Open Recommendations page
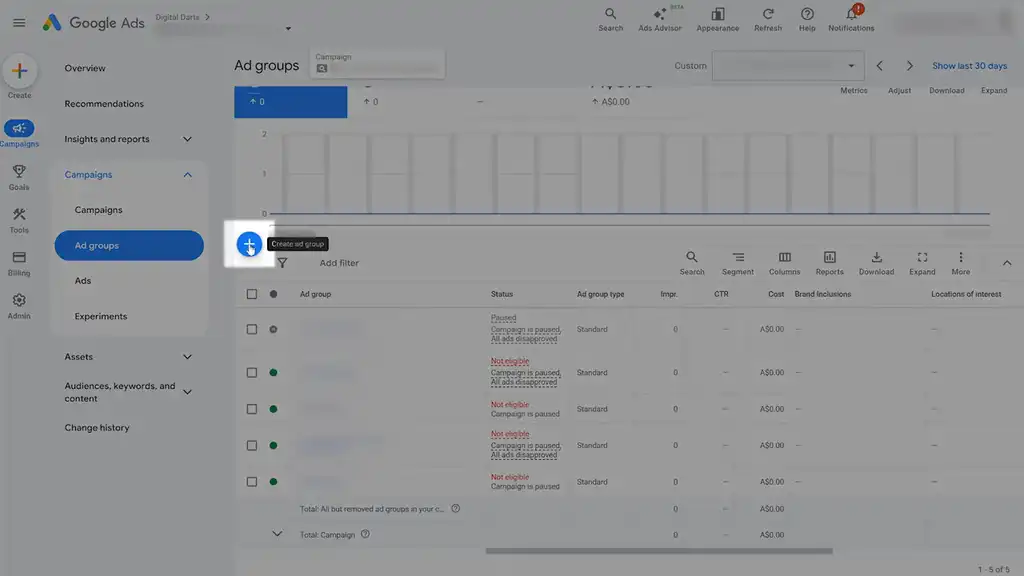Screen dimensions: 1024x576 click(104, 103)
